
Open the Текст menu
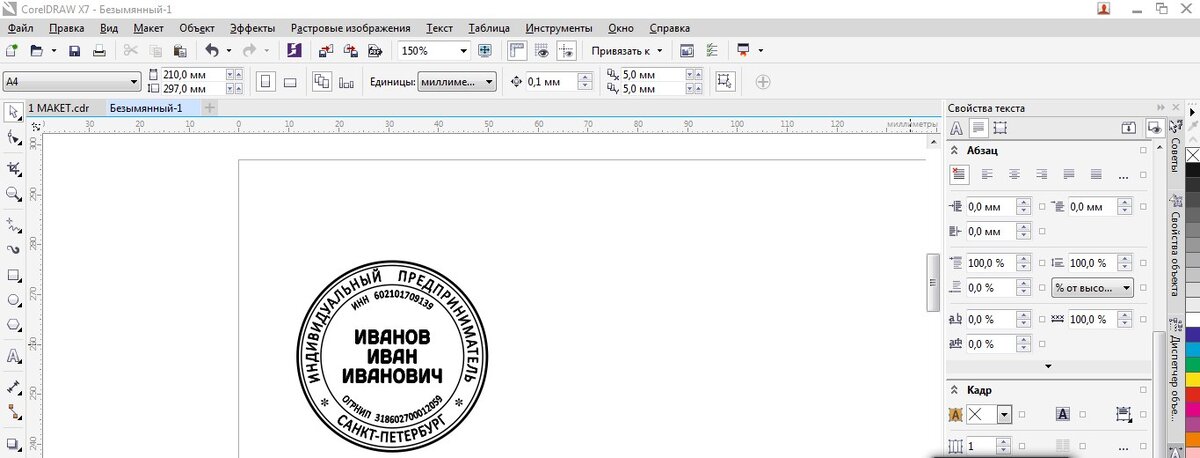(439, 28)
